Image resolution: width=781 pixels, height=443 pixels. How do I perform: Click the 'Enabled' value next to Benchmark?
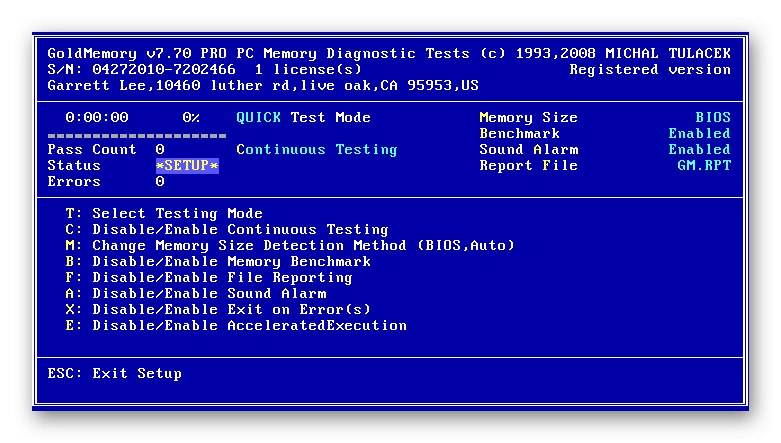click(699, 133)
